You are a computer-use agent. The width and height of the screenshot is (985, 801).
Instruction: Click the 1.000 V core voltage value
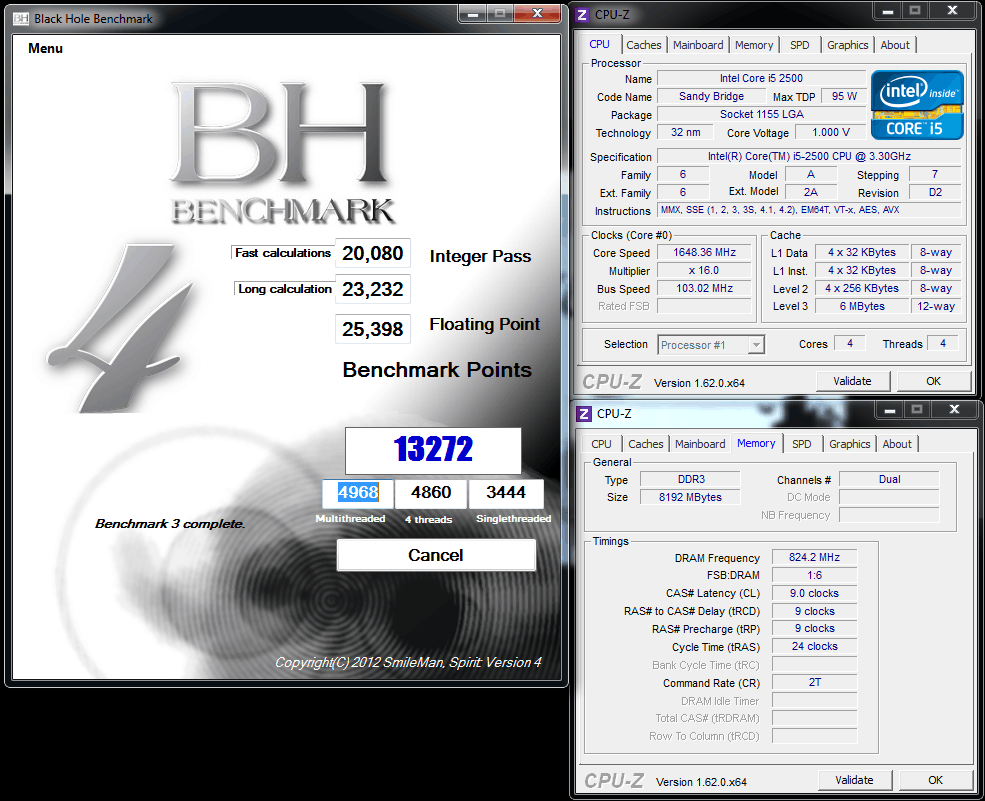click(830, 133)
